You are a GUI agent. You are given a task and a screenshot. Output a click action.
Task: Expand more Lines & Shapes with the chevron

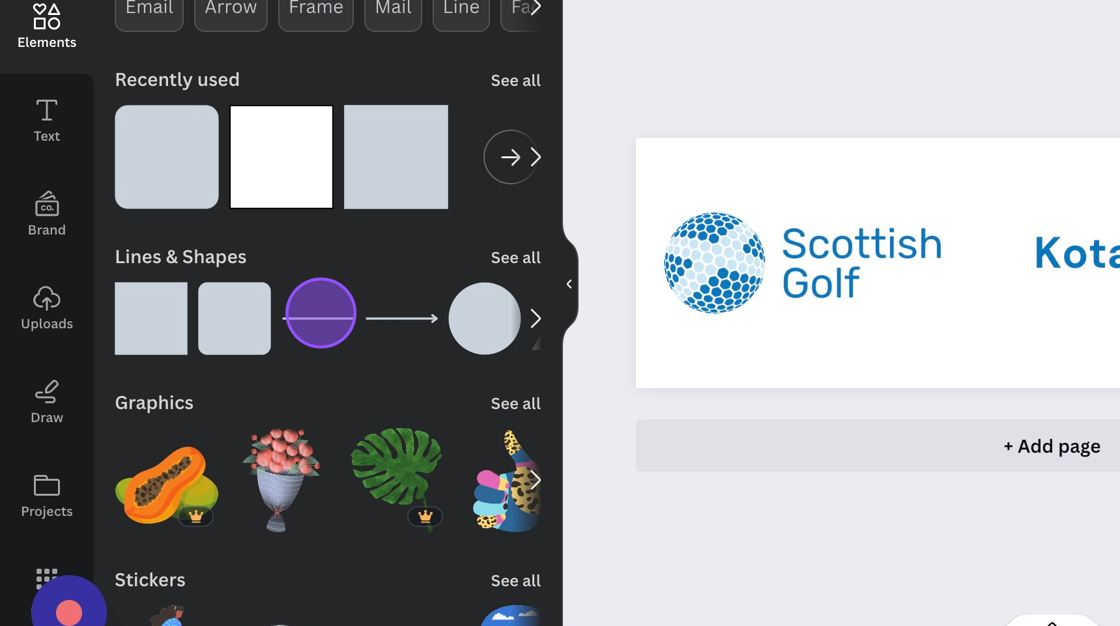coord(536,319)
